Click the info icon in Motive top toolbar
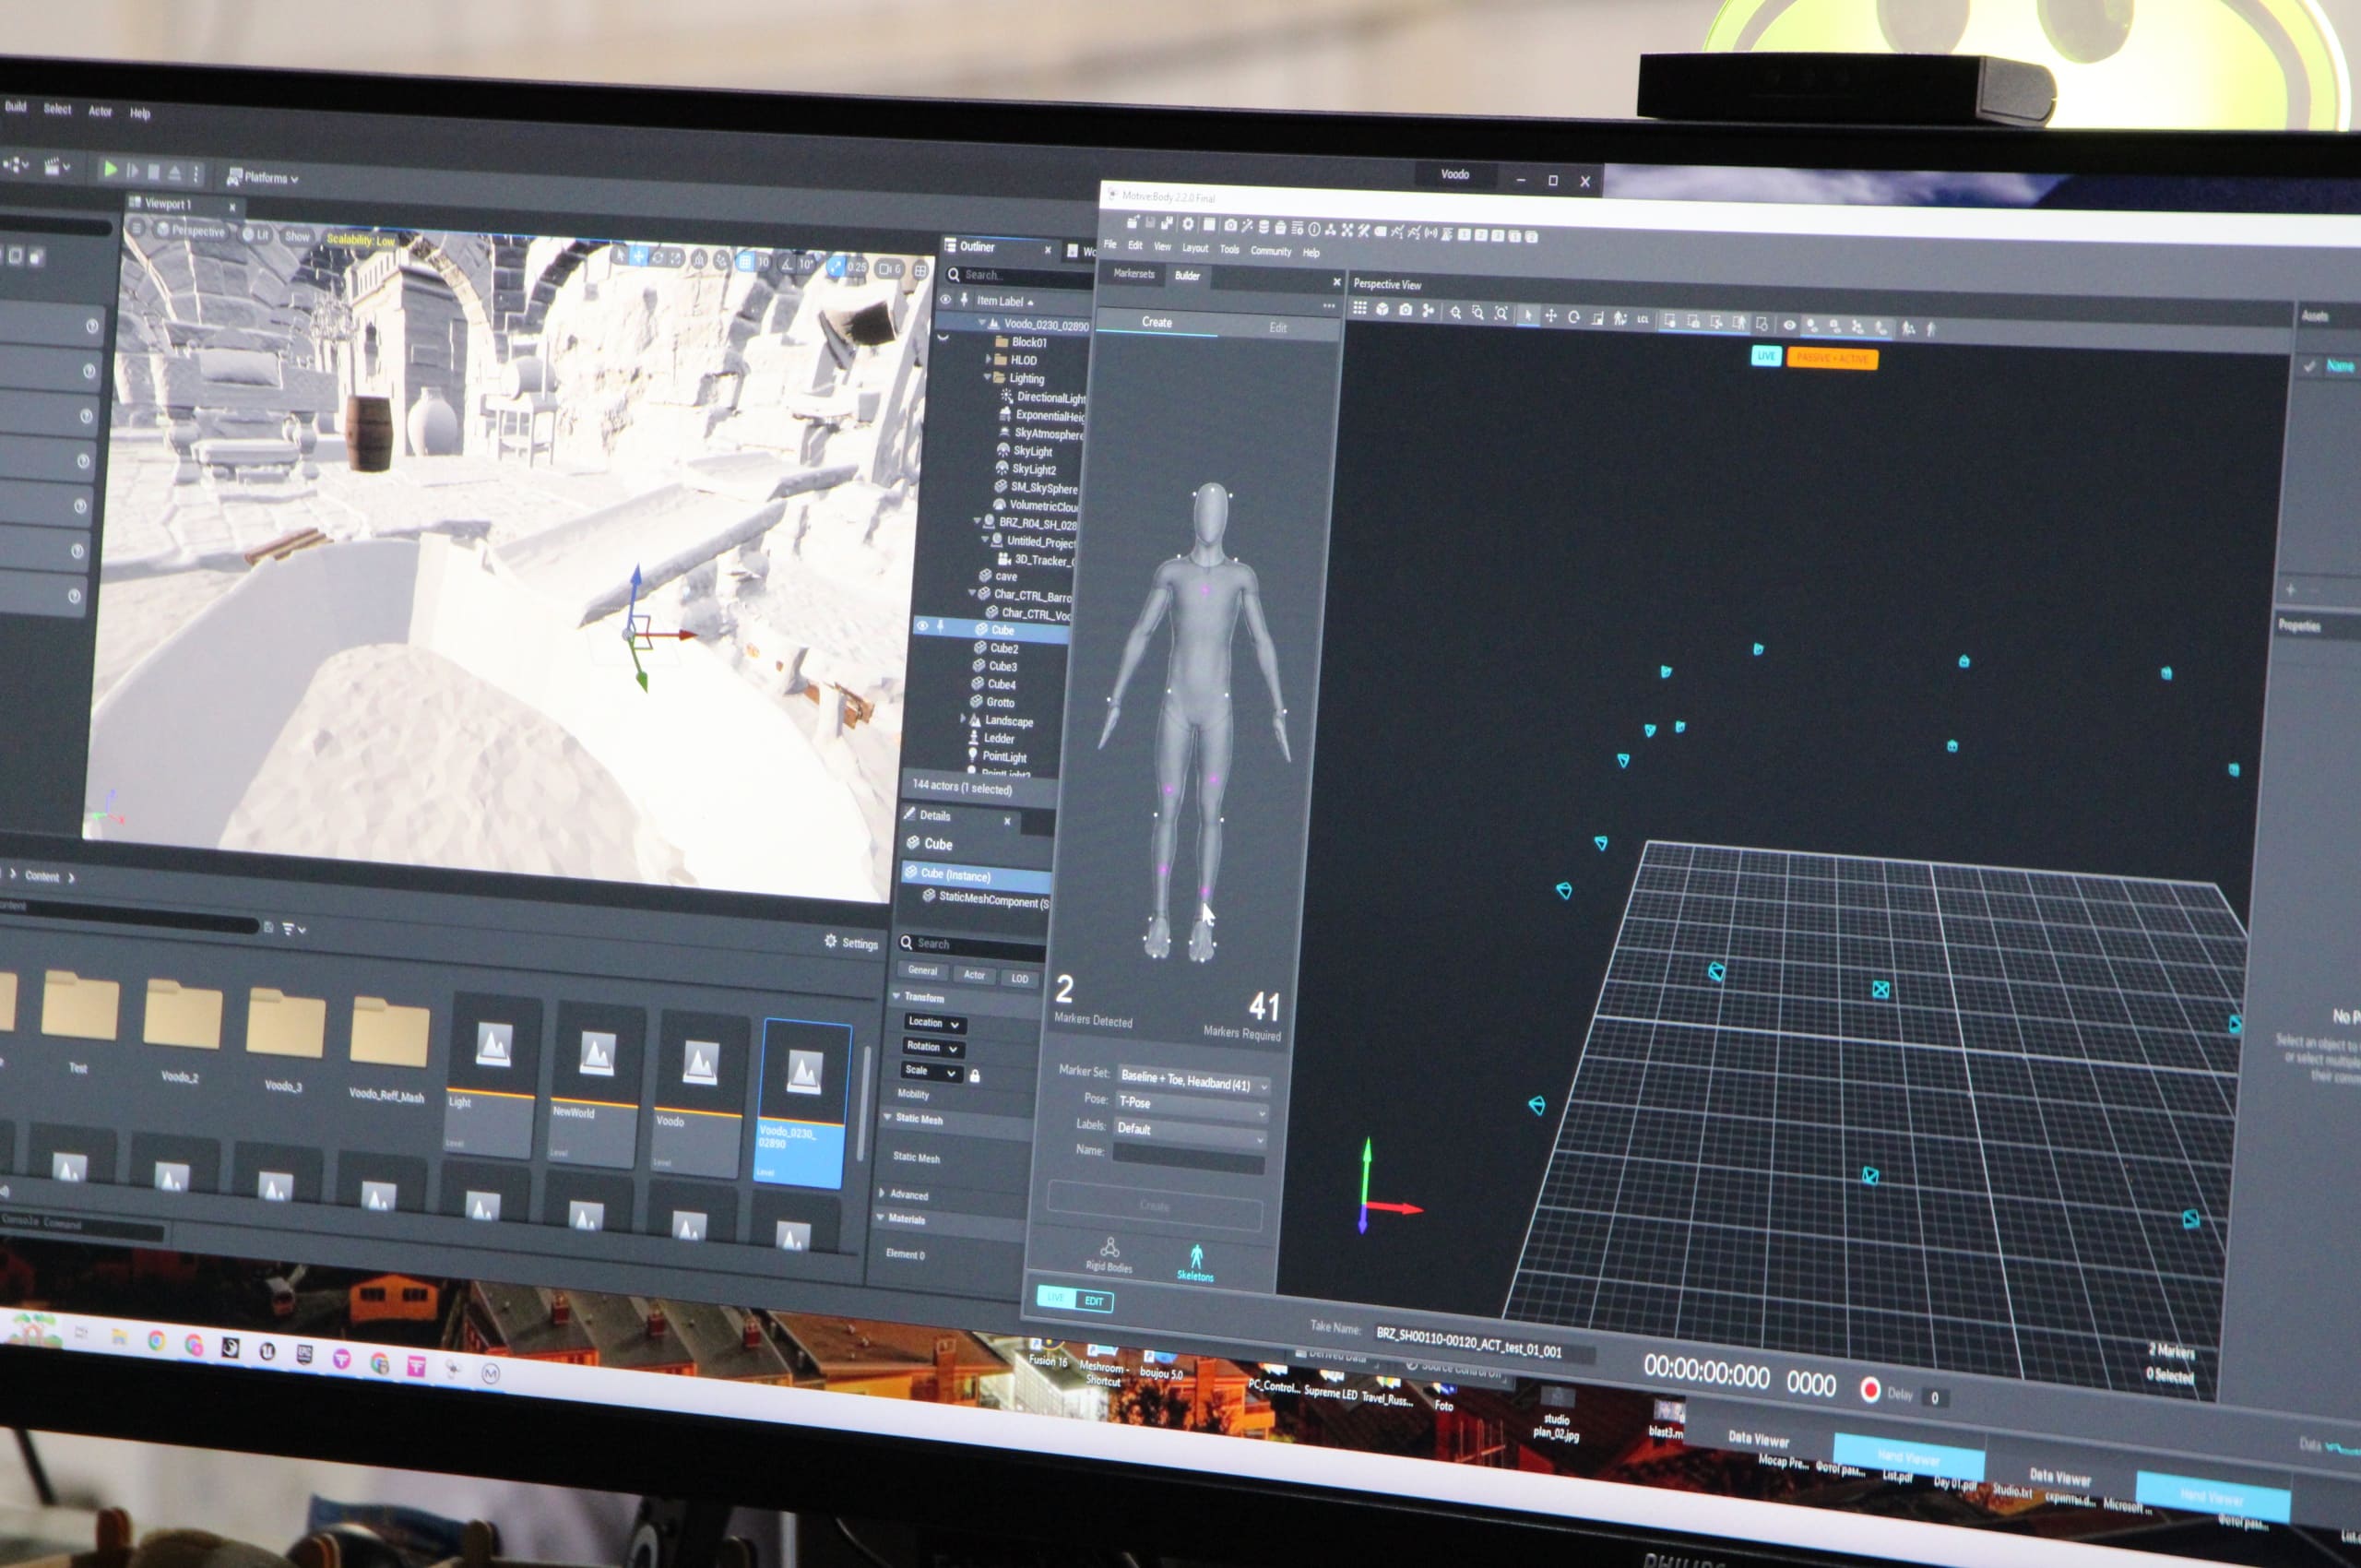 pos(1314,228)
